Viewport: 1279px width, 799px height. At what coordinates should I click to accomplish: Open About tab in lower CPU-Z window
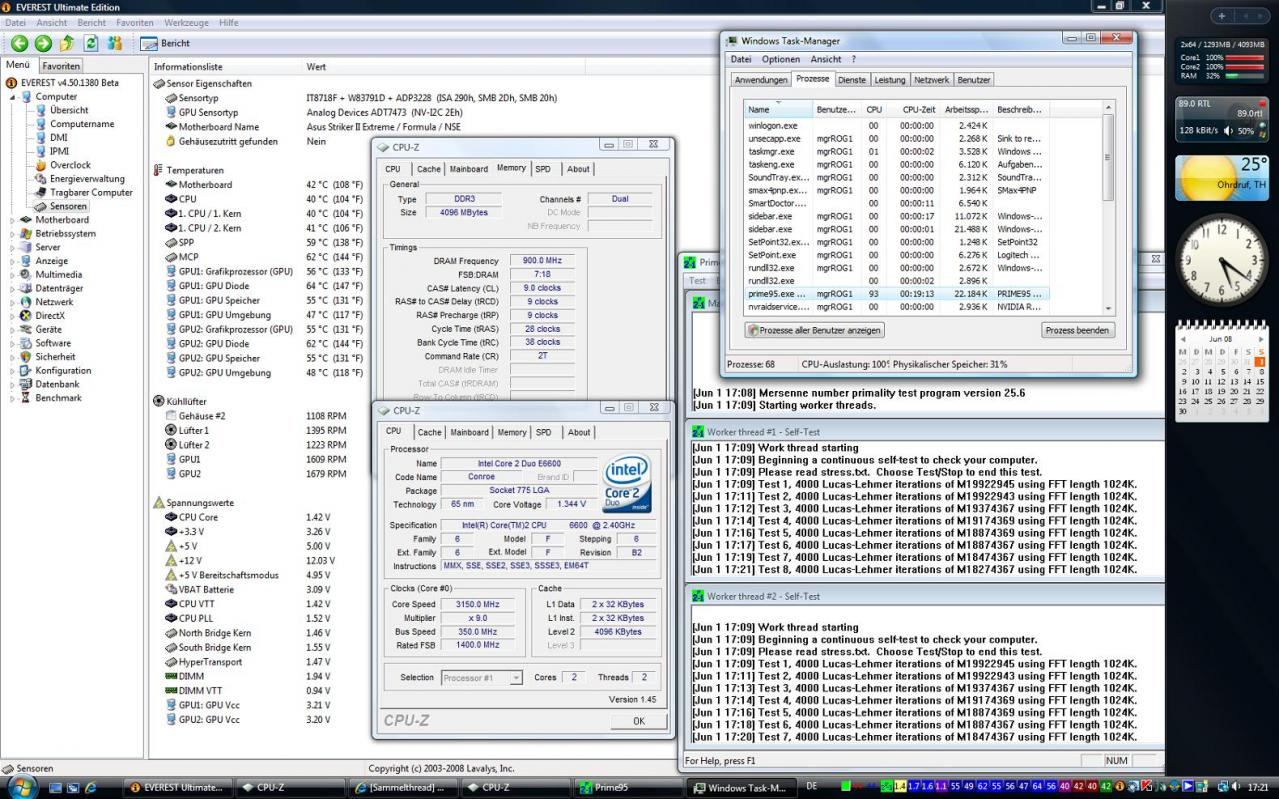pyautogui.click(x=579, y=432)
